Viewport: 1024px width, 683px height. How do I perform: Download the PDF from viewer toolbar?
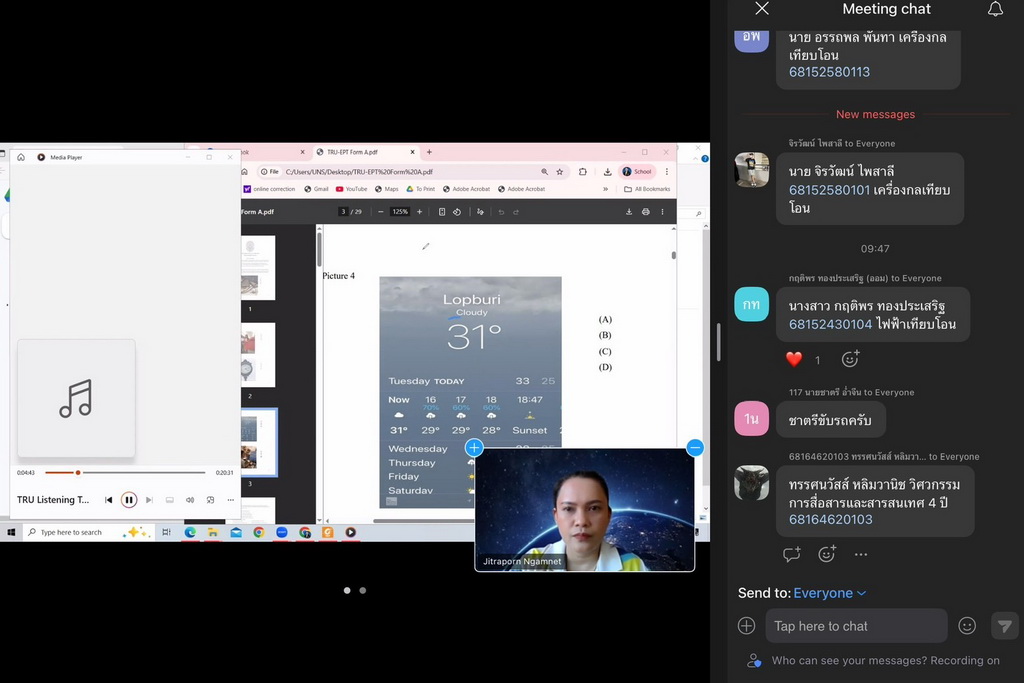coord(629,212)
